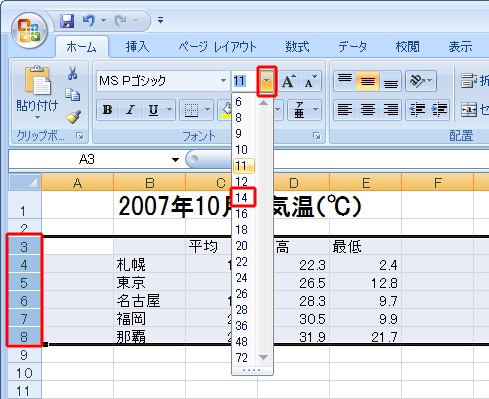Align text right

pos(390,110)
